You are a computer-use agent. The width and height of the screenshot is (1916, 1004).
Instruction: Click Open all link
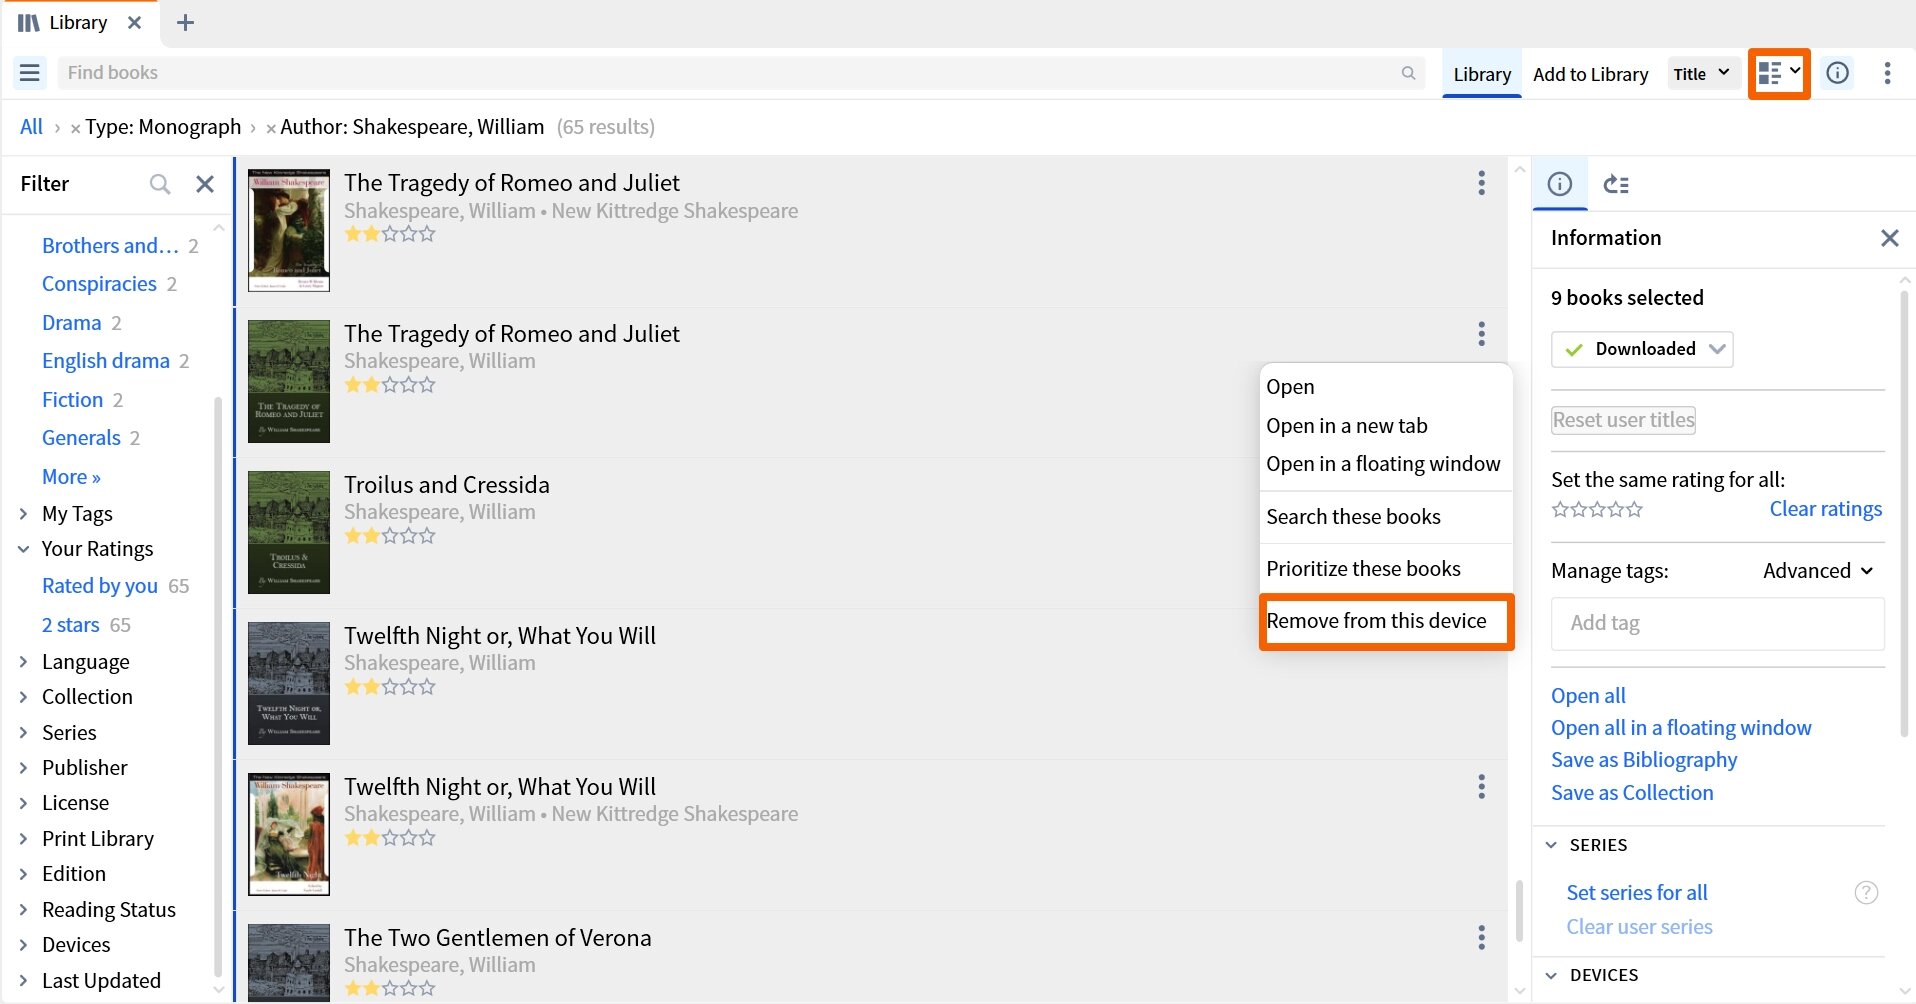point(1588,696)
